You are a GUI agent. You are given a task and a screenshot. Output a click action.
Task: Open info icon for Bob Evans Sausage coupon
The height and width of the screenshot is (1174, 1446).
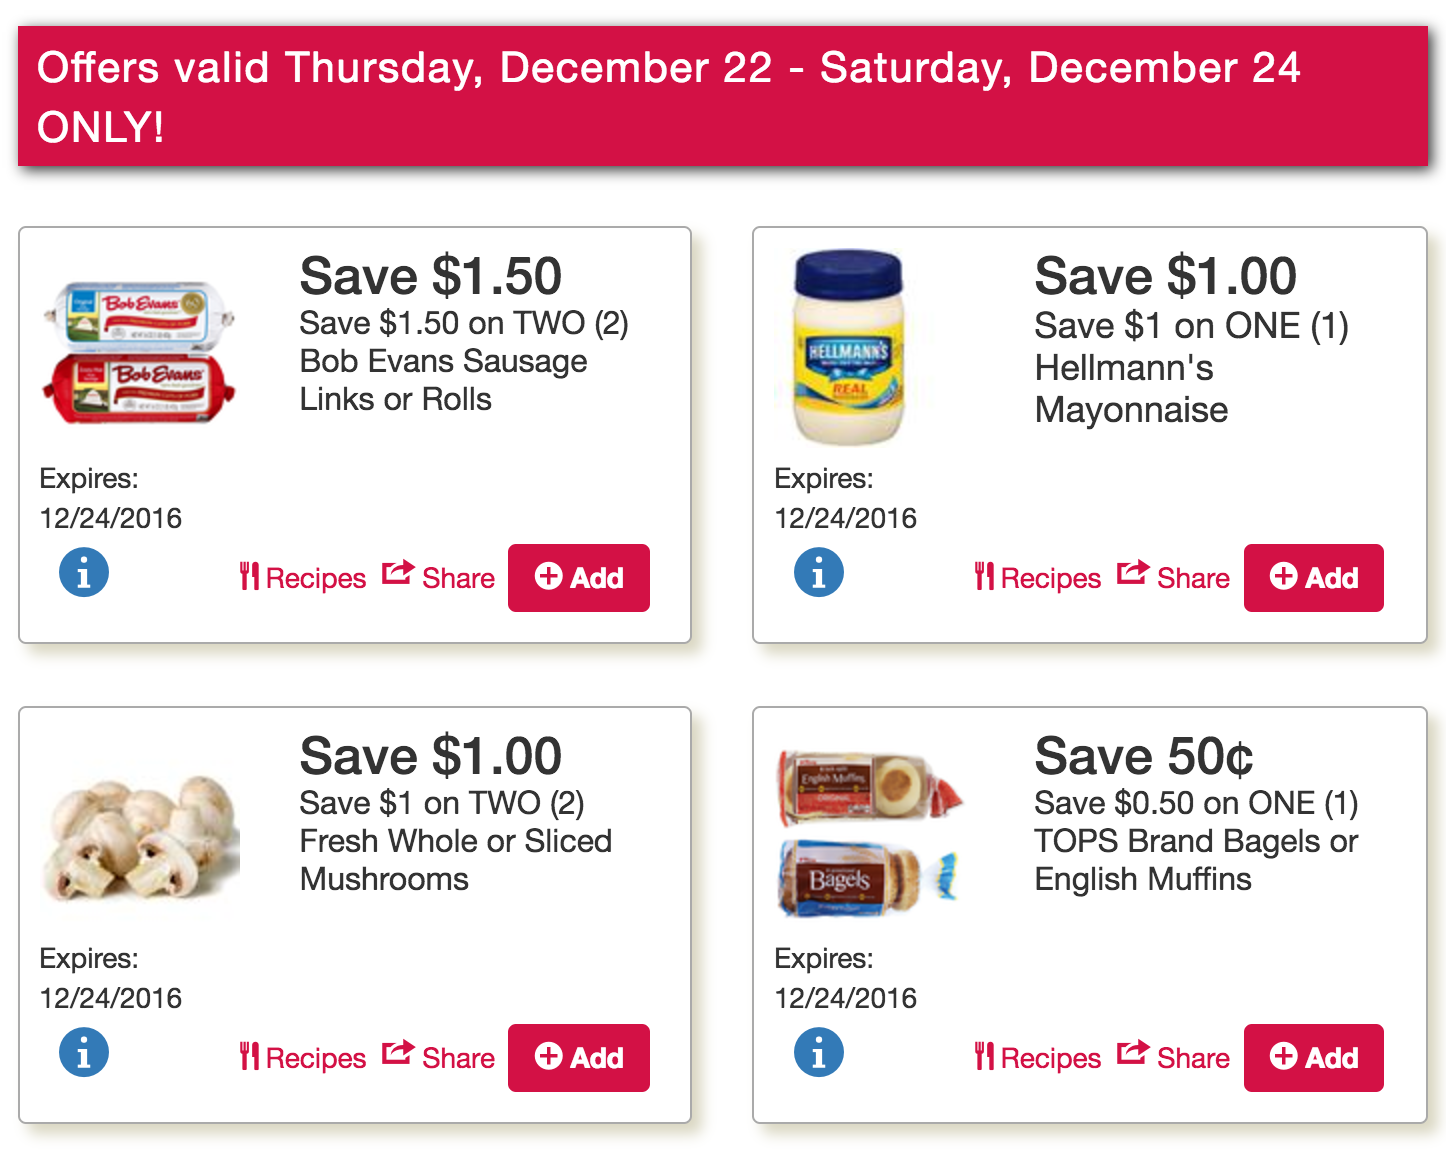pyautogui.click(x=84, y=573)
